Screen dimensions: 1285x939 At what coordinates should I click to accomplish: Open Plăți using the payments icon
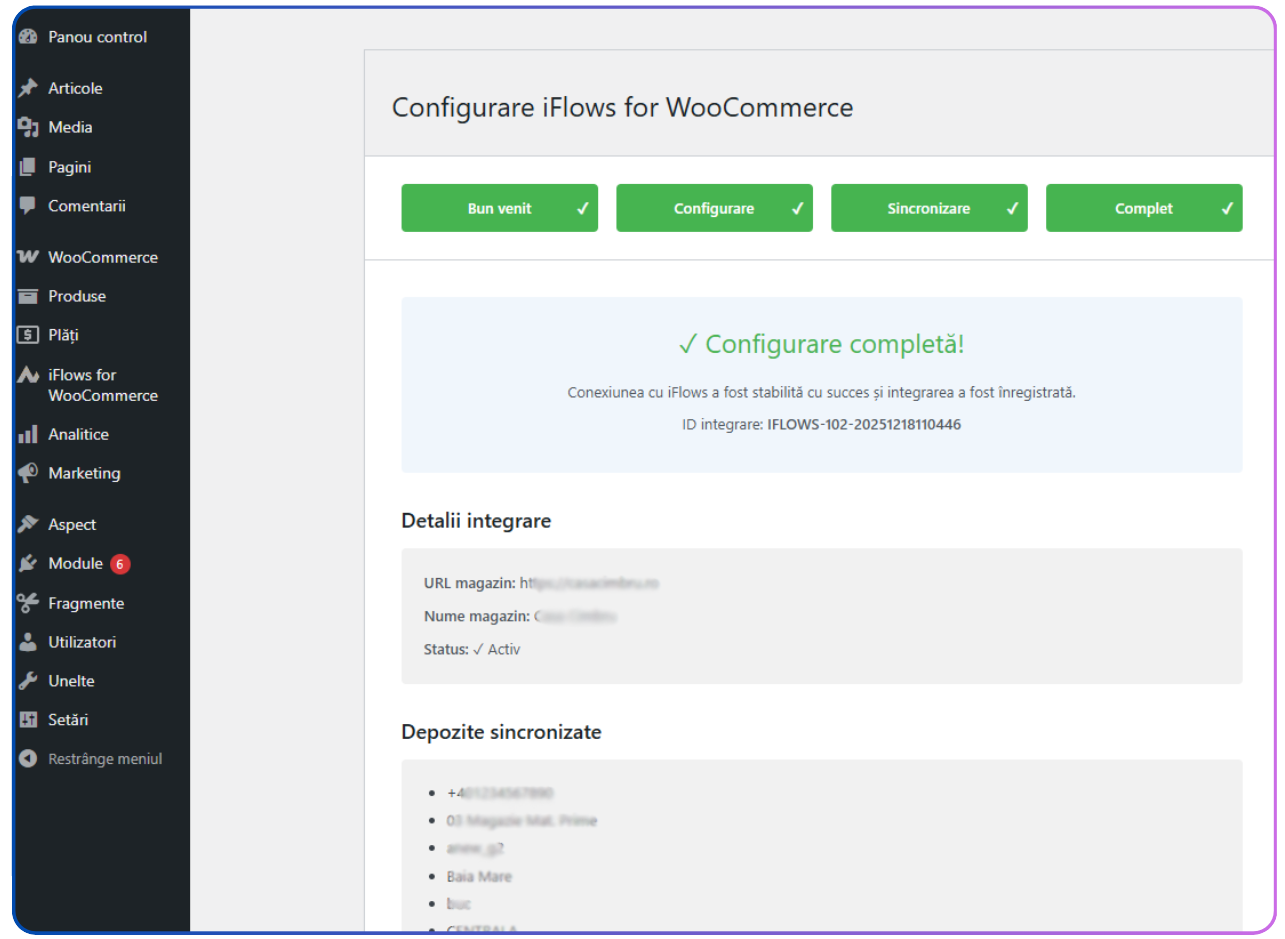click(x=29, y=335)
